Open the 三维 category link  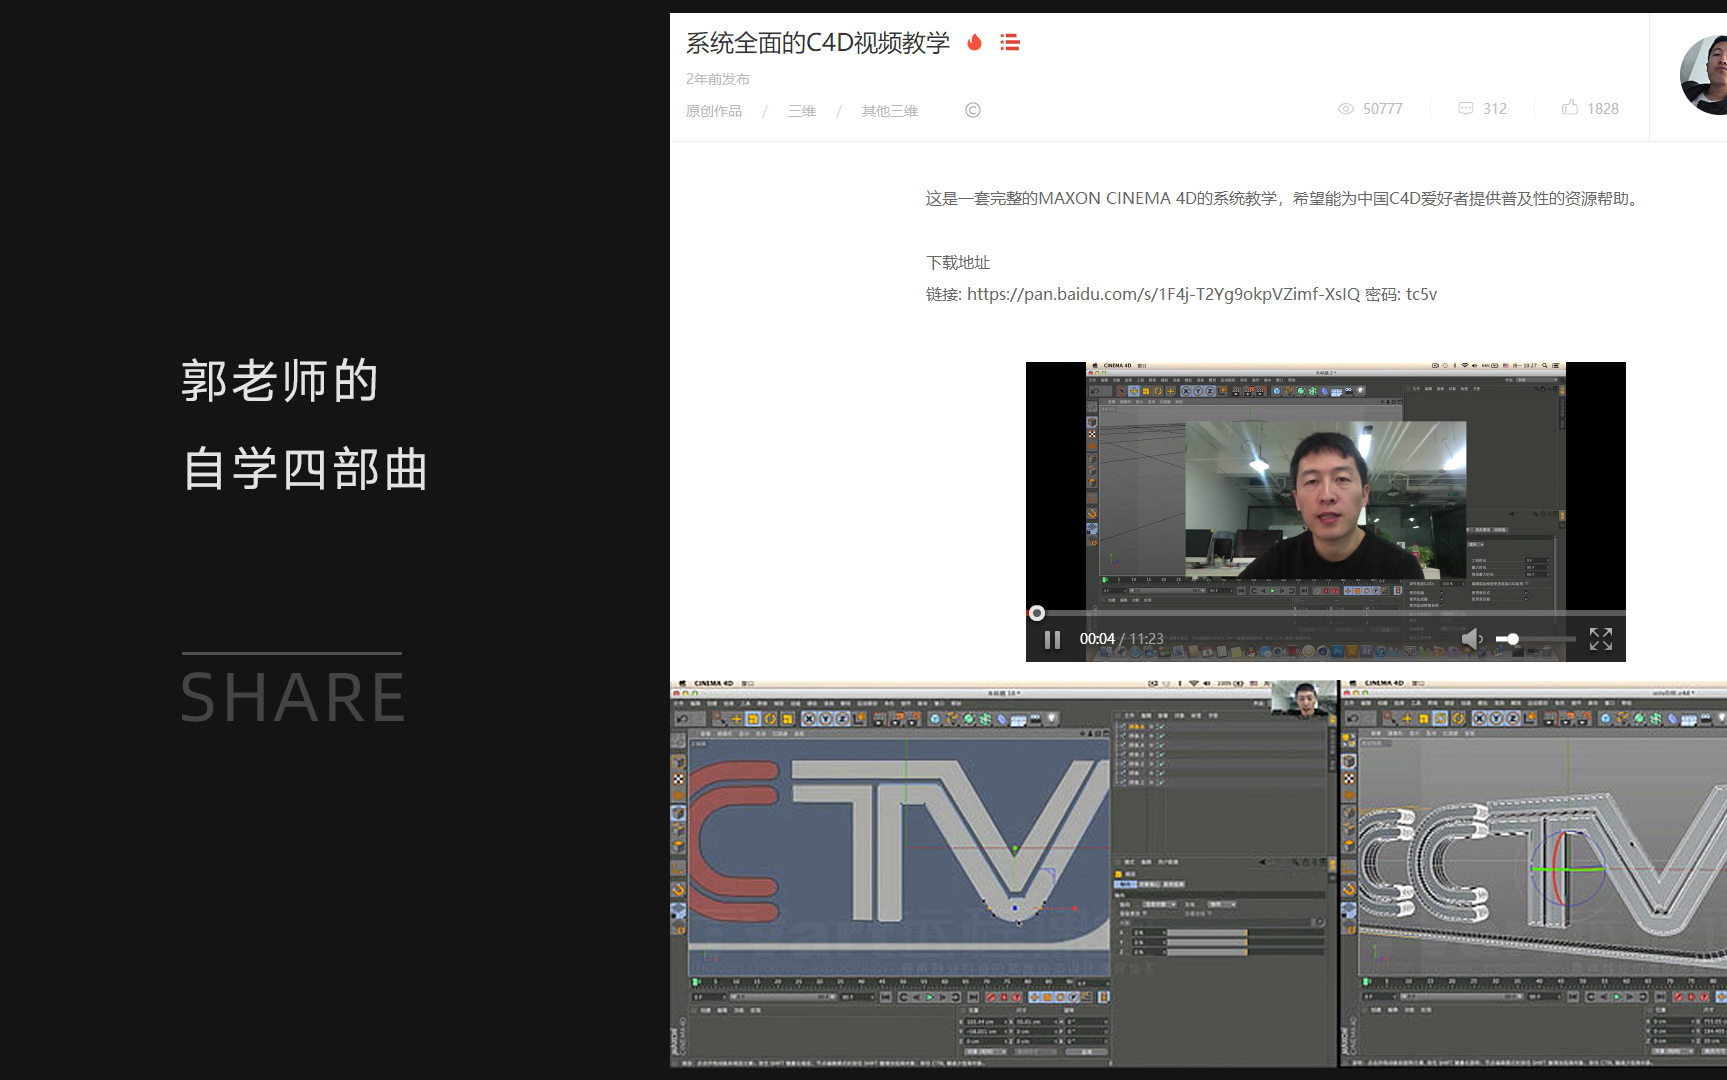coord(802,111)
